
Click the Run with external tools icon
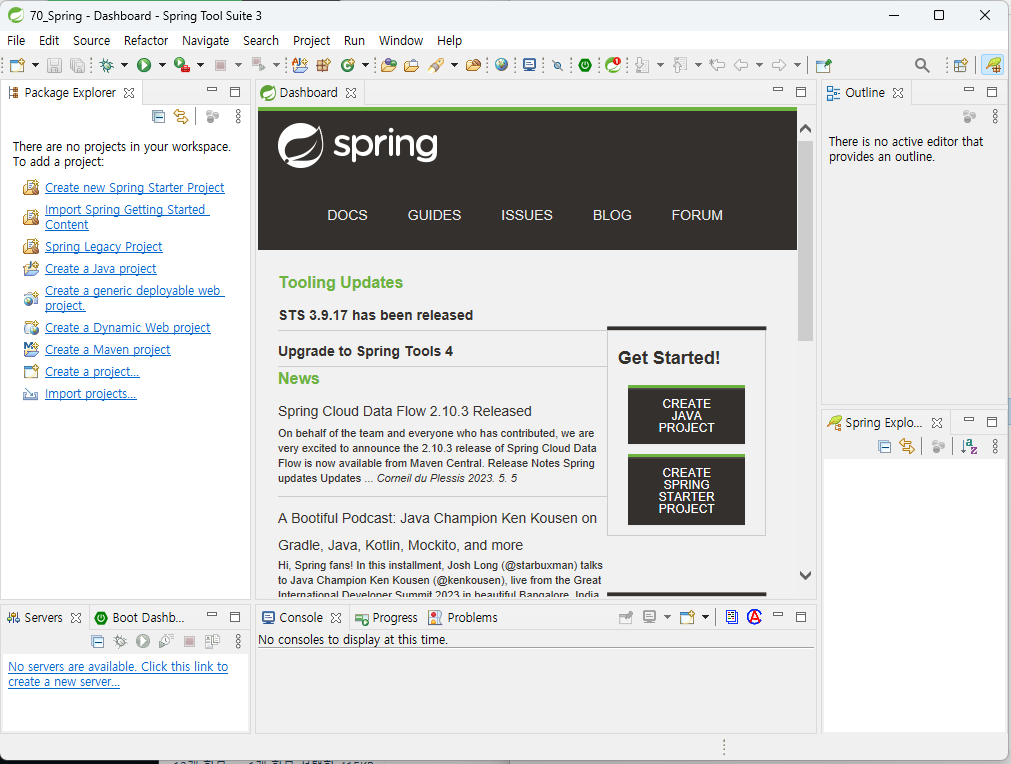[182, 65]
